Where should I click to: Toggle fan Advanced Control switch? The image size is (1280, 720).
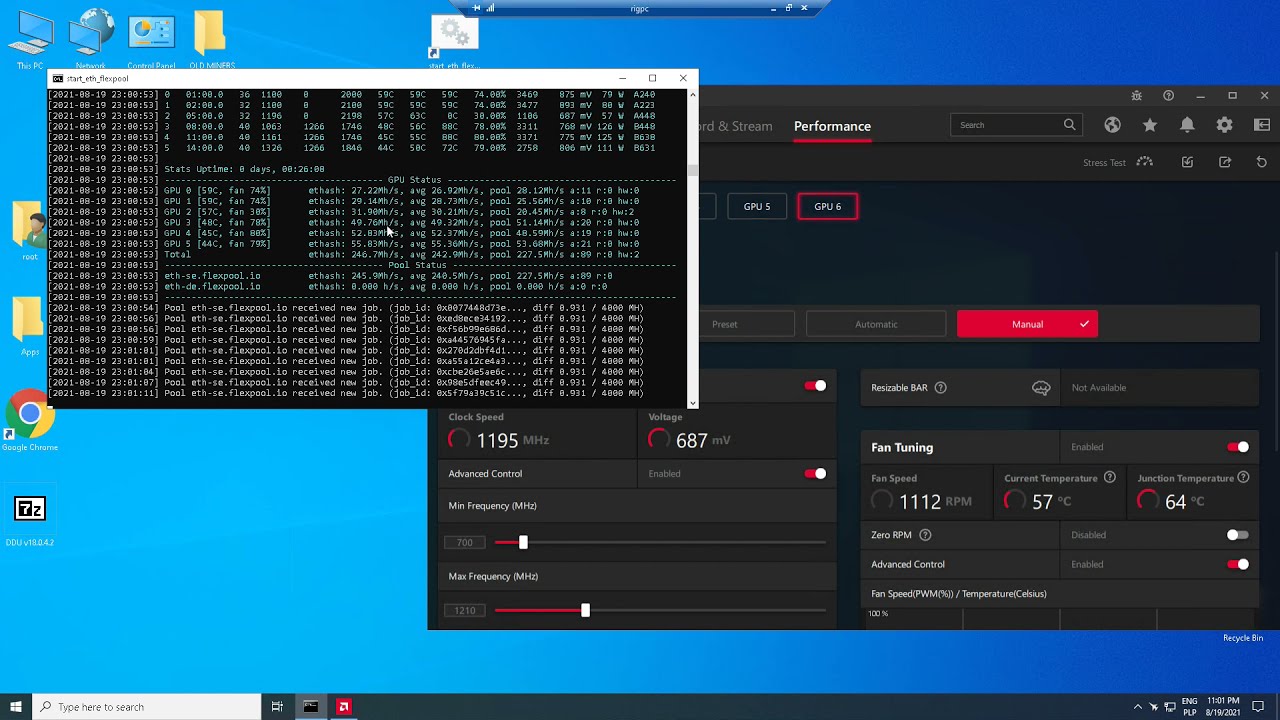pos(1238,564)
